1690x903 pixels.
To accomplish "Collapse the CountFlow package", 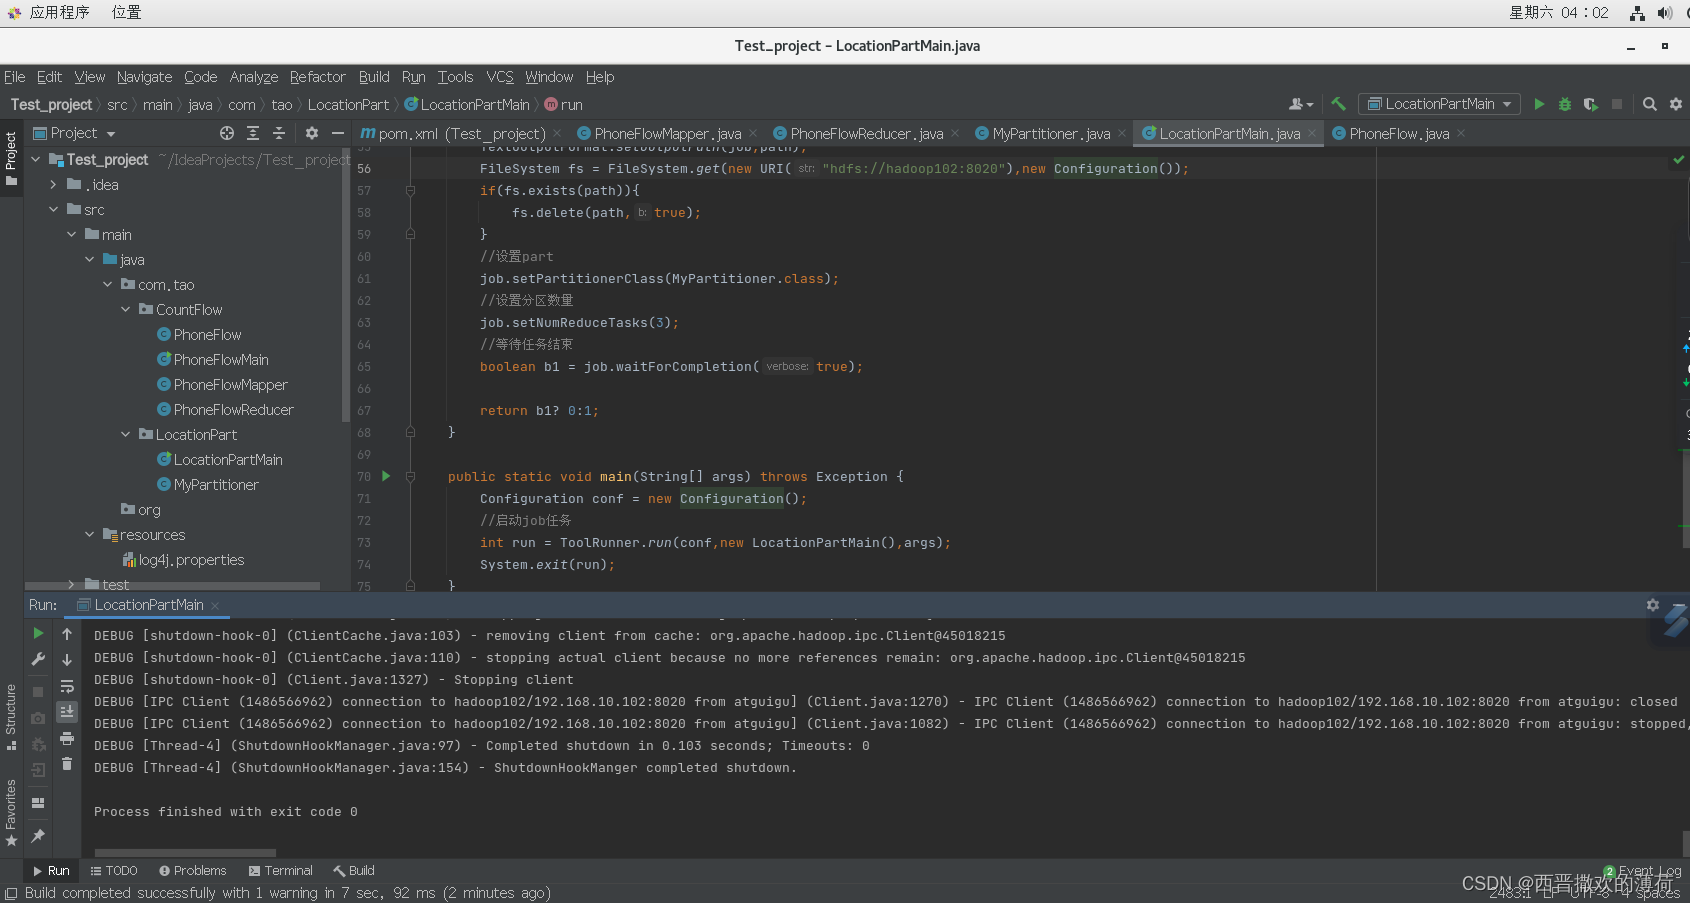I will click(126, 309).
